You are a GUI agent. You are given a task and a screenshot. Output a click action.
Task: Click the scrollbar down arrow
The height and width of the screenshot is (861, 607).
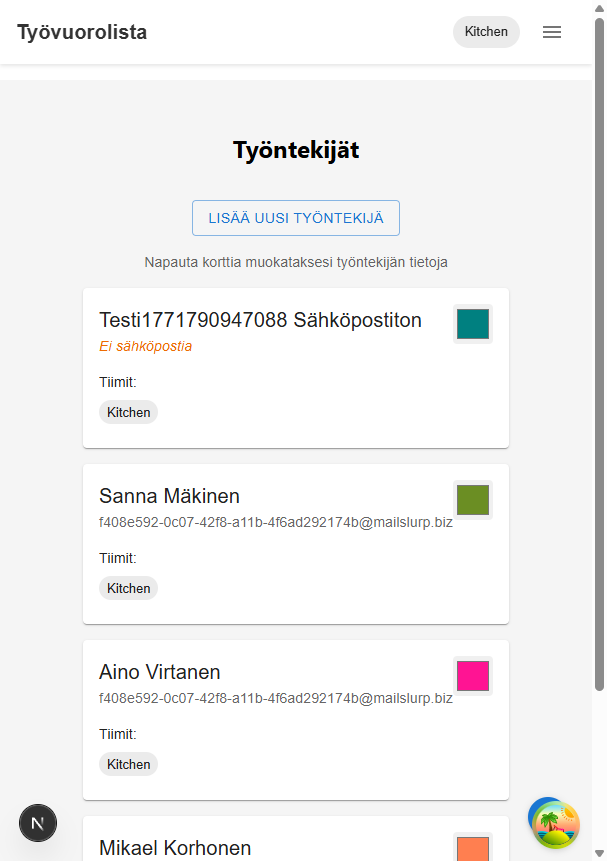pyautogui.click(x=599, y=853)
